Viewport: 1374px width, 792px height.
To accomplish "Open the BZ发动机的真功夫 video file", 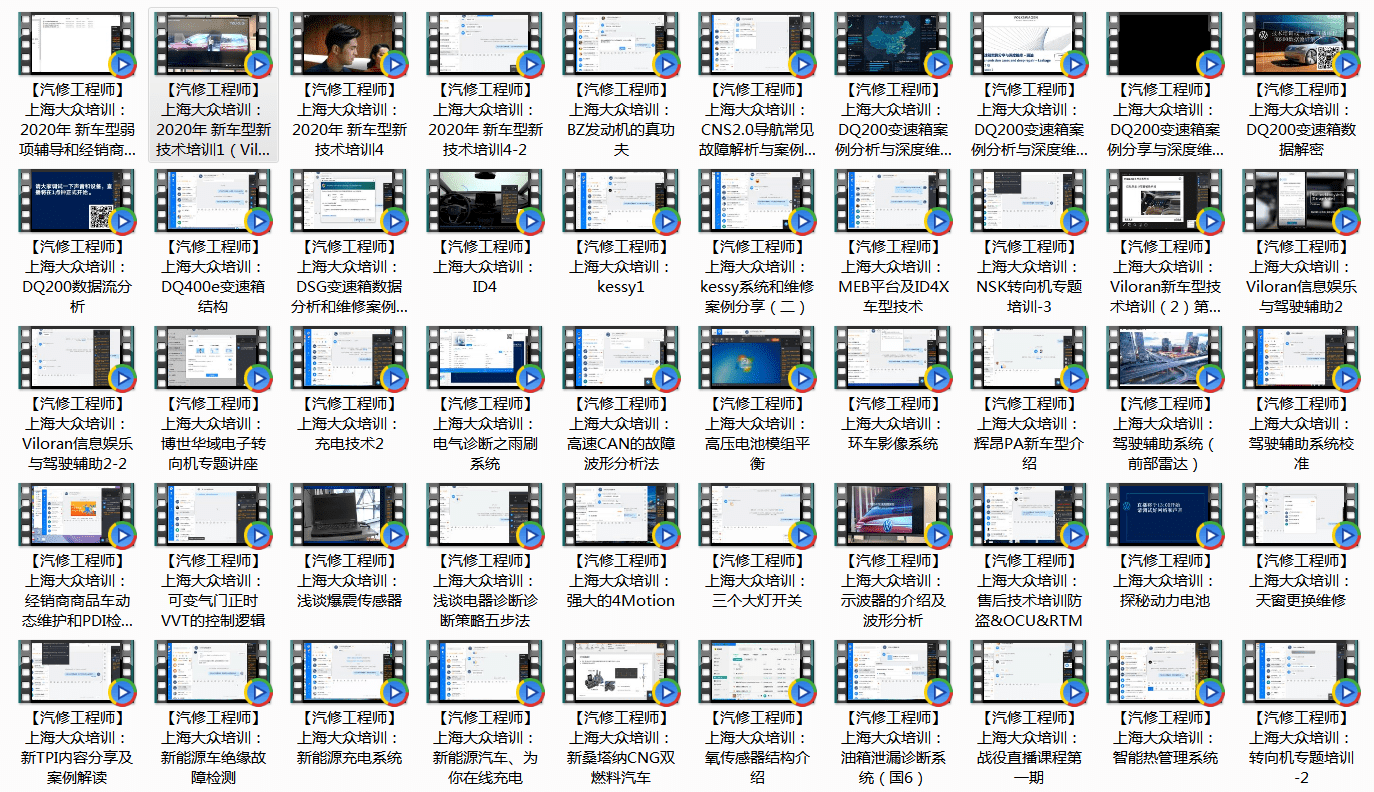I will tap(620, 45).
